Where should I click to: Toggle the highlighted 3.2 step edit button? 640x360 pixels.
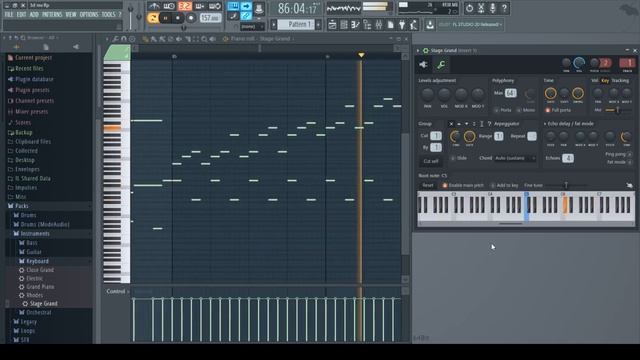point(184,6)
